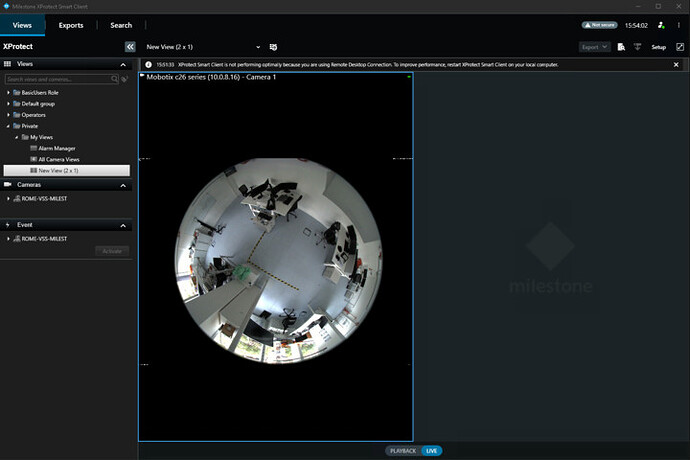Click the Setup button

[659, 47]
